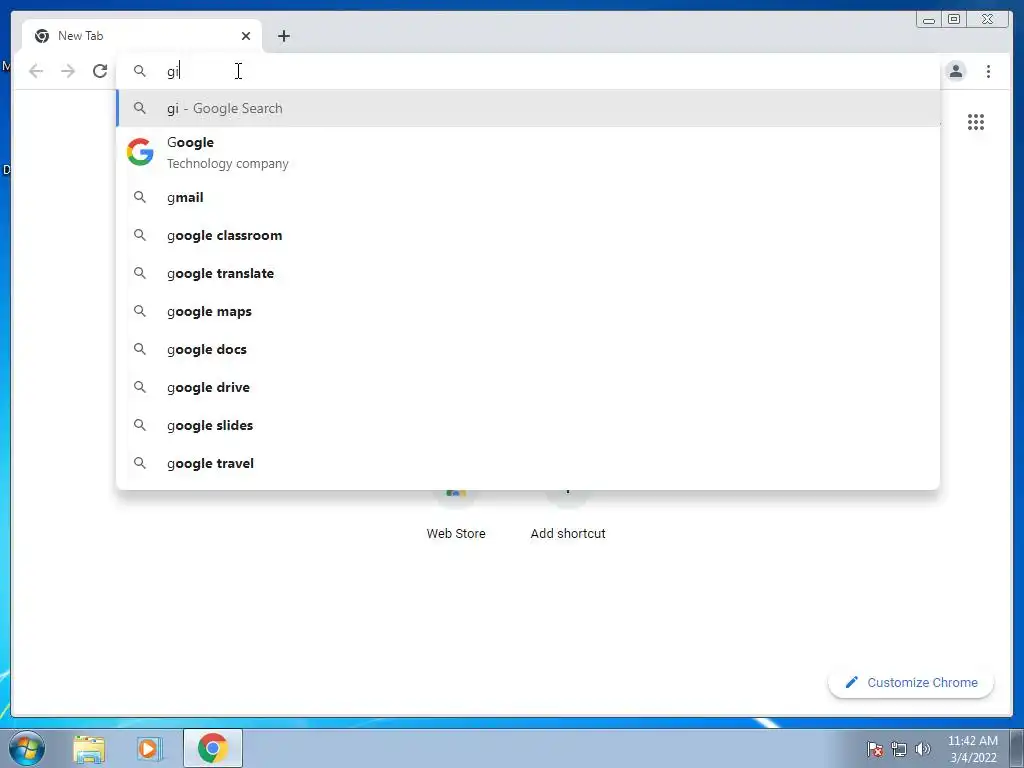Pick the google classroom suggestion
1024x768 pixels.
tap(528, 235)
